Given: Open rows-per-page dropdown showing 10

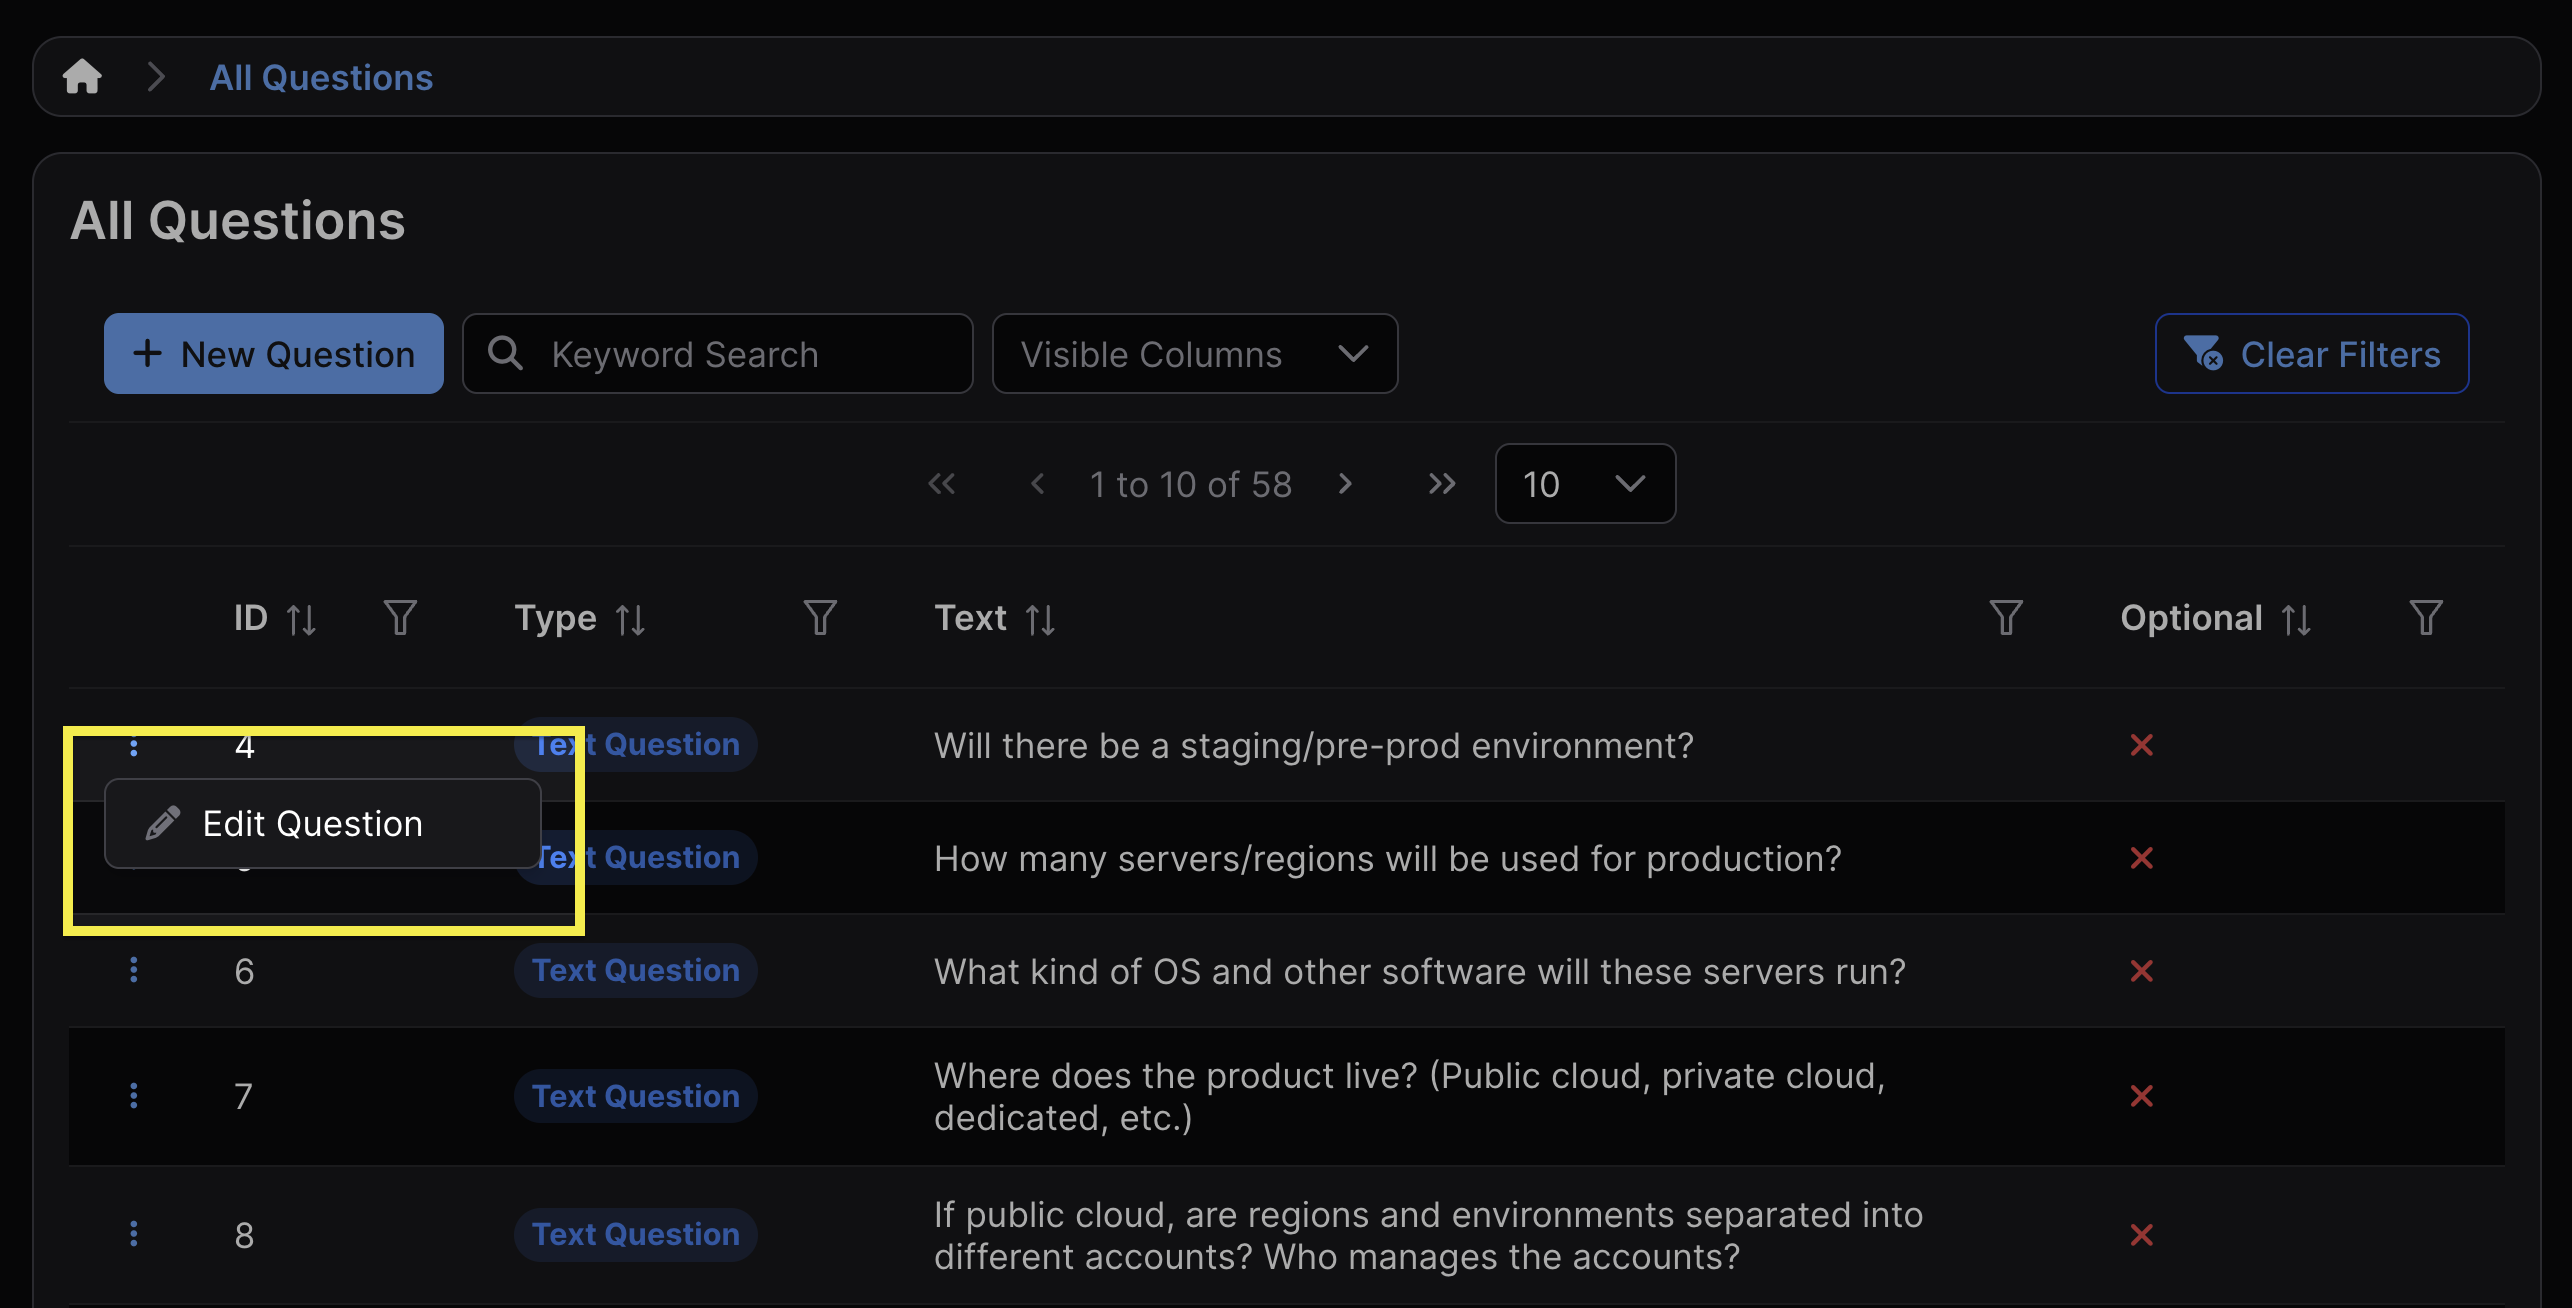Looking at the screenshot, I should click(1584, 485).
